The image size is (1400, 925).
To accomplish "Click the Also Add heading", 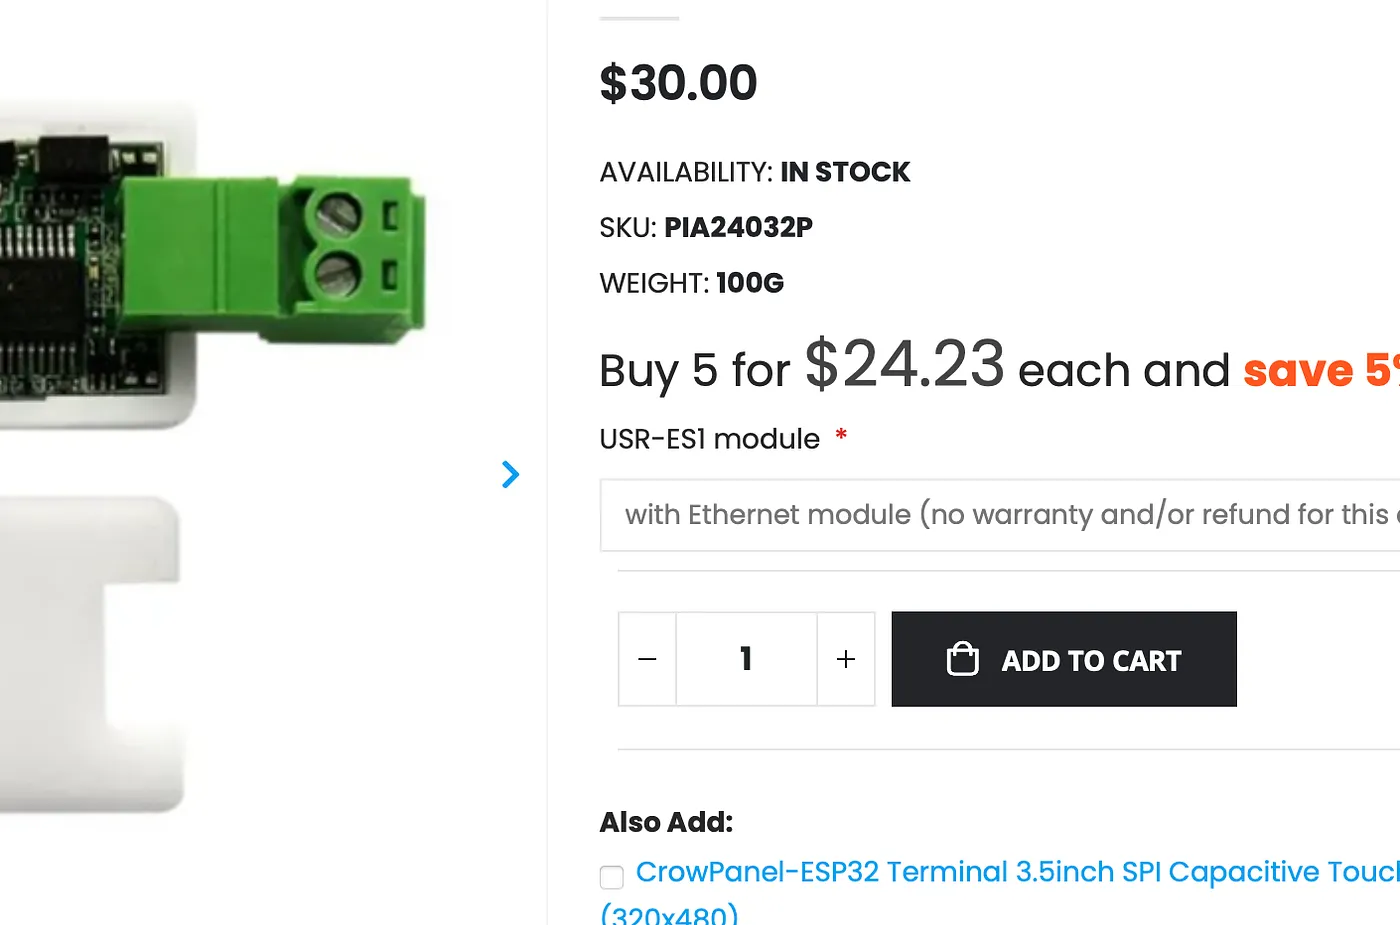I will coord(666,822).
